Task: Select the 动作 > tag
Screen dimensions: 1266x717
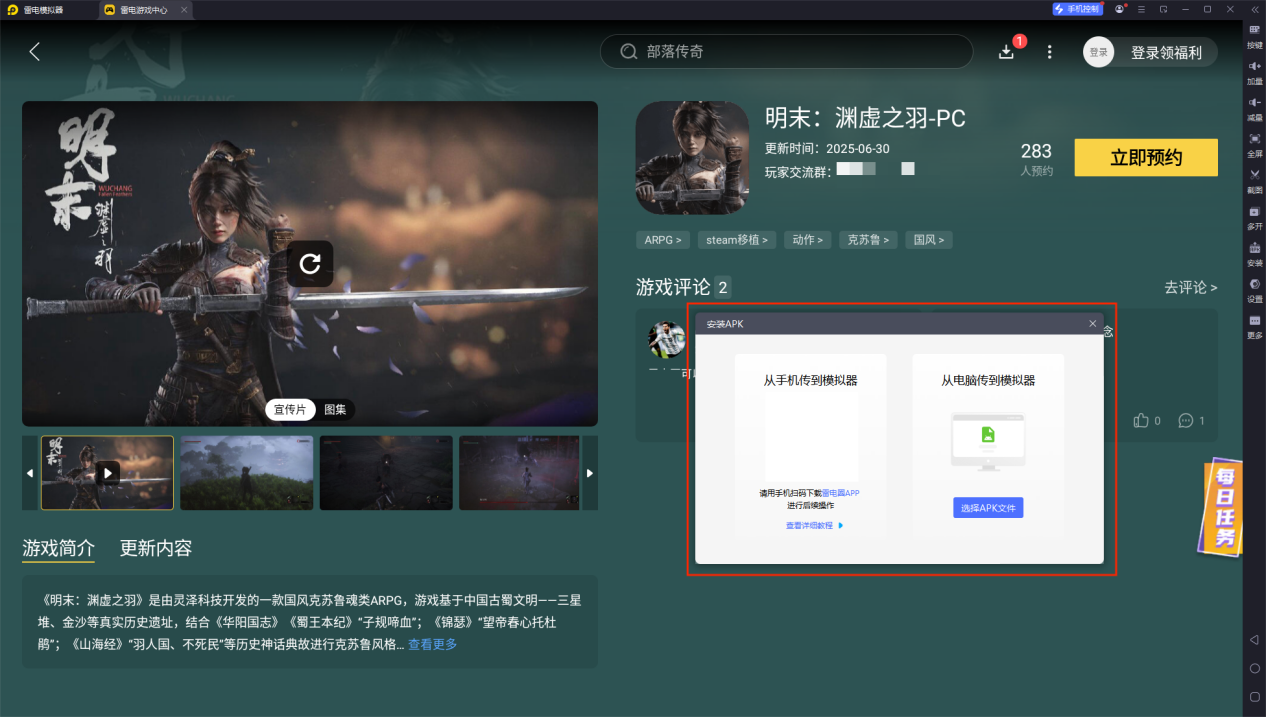Action: (808, 240)
